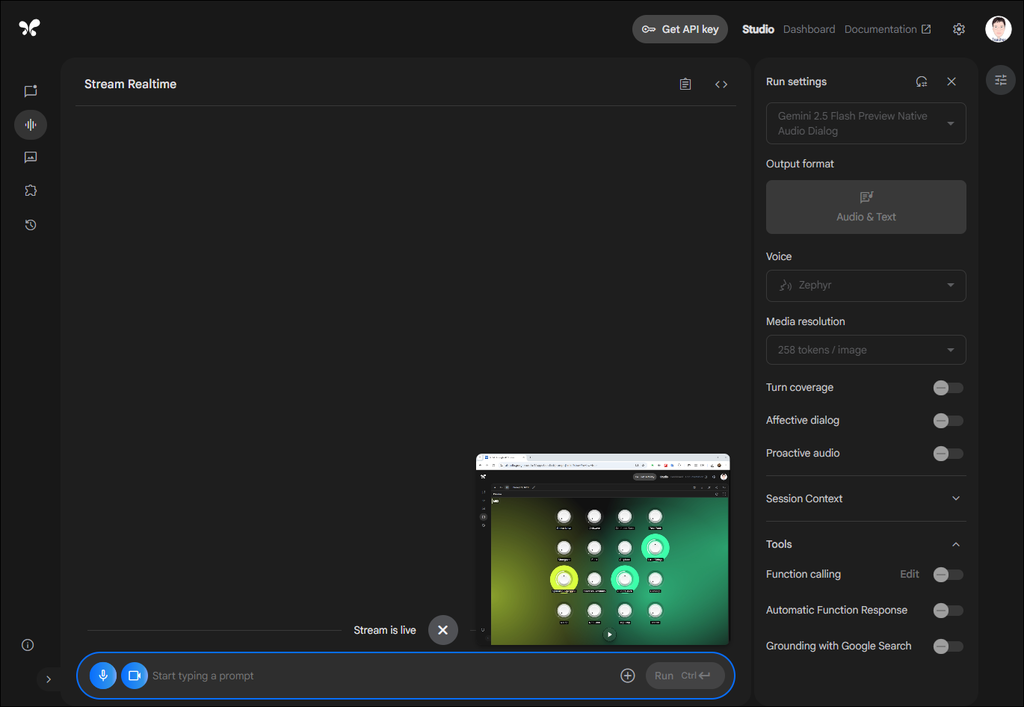
Task: Expand the left sidebar with arrow
Action: click(x=48, y=679)
